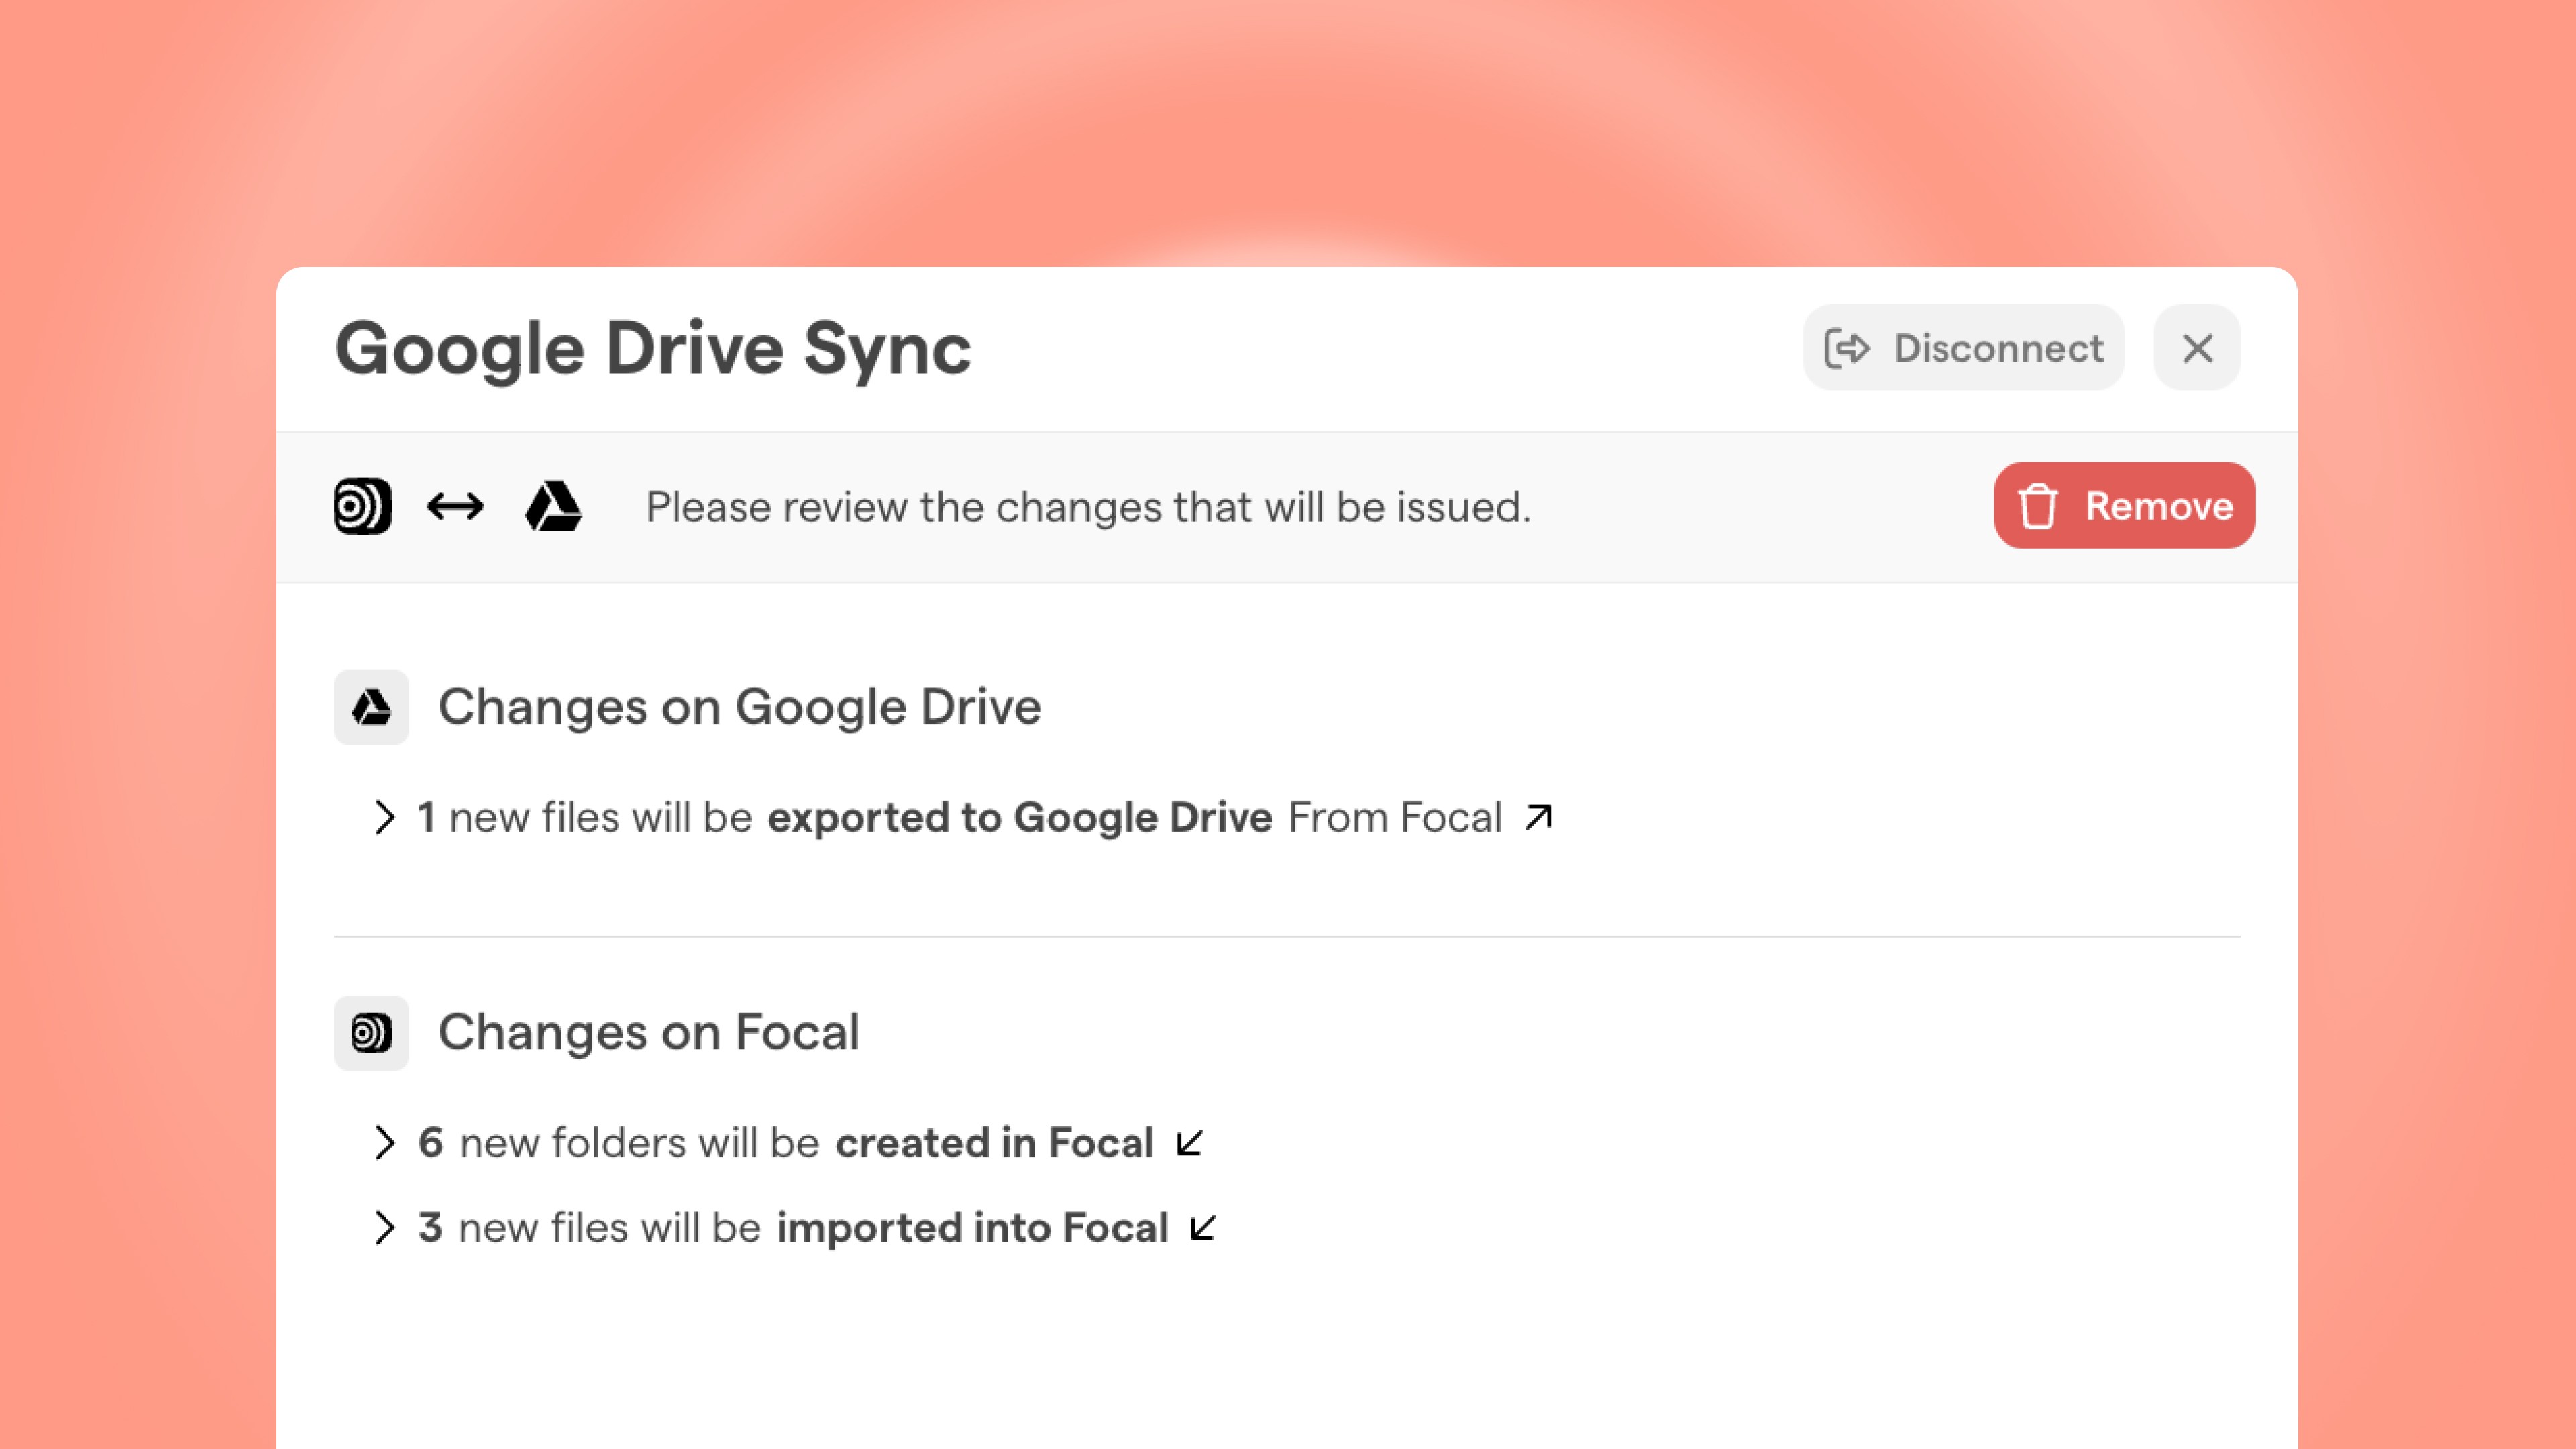Disconnect the Google Drive account
Viewport: 2576px width, 1449px height.
[x=1963, y=348]
